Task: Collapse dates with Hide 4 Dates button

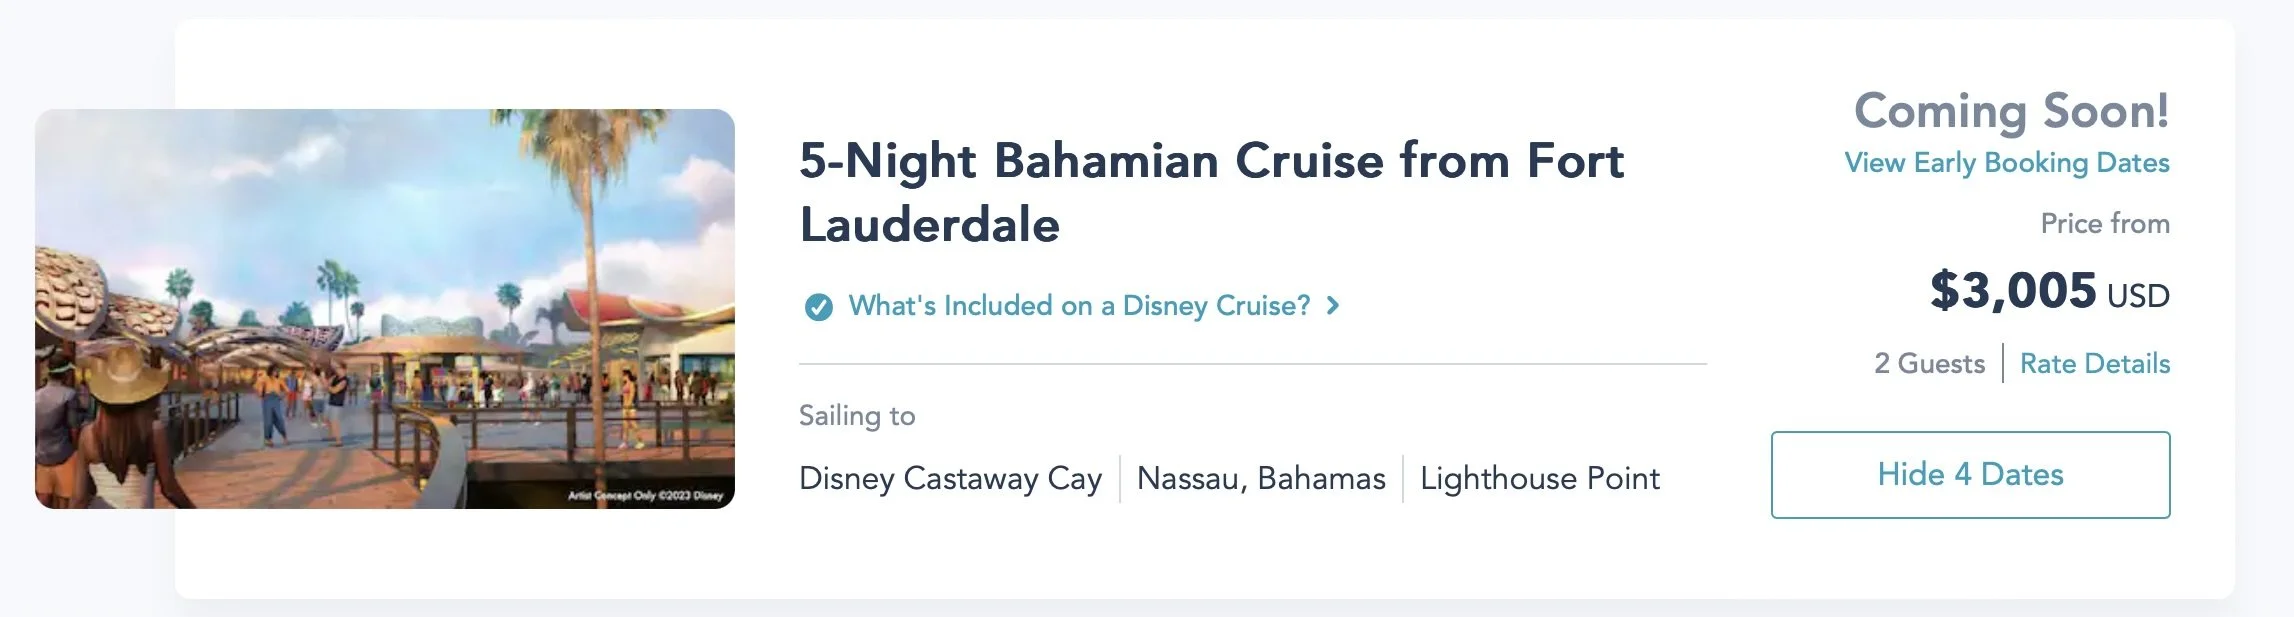Action: tap(1970, 475)
